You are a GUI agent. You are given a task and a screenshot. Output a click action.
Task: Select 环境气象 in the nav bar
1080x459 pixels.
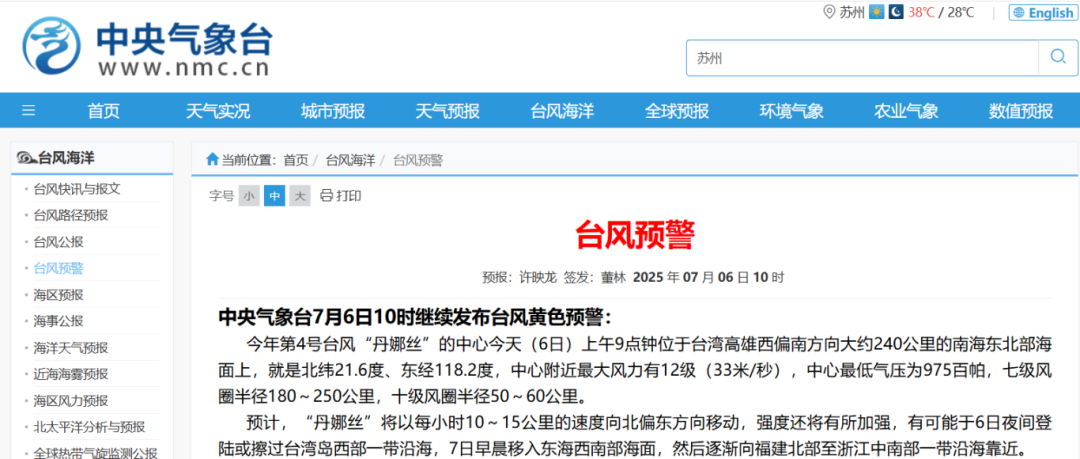pos(791,111)
